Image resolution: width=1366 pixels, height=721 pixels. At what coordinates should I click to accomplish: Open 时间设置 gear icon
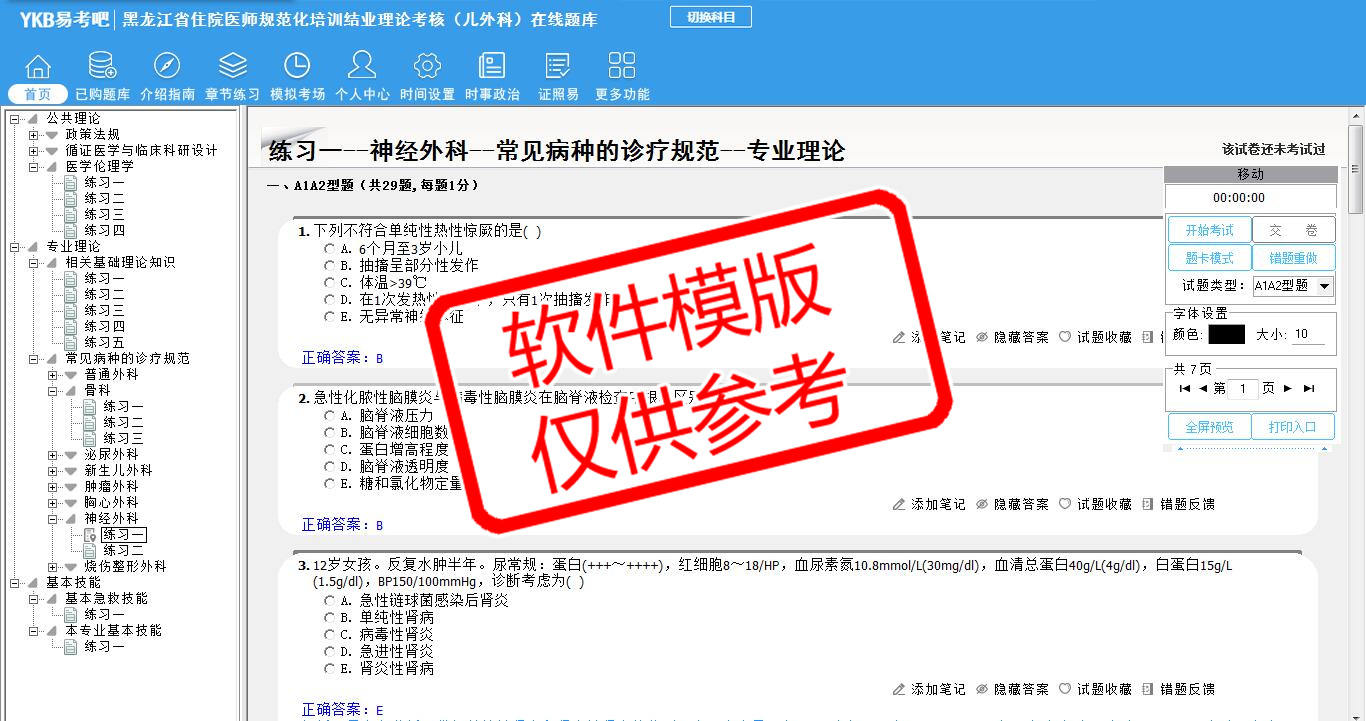tap(427, 67)
